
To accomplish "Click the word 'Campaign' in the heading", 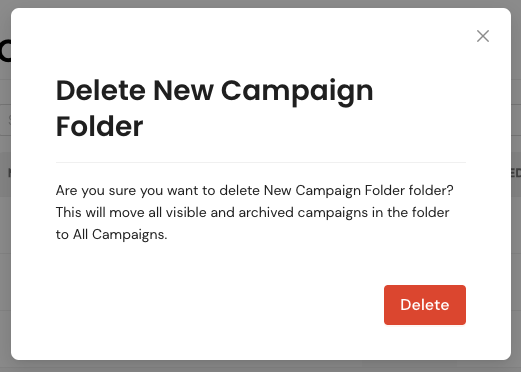I will click(297, 92).
